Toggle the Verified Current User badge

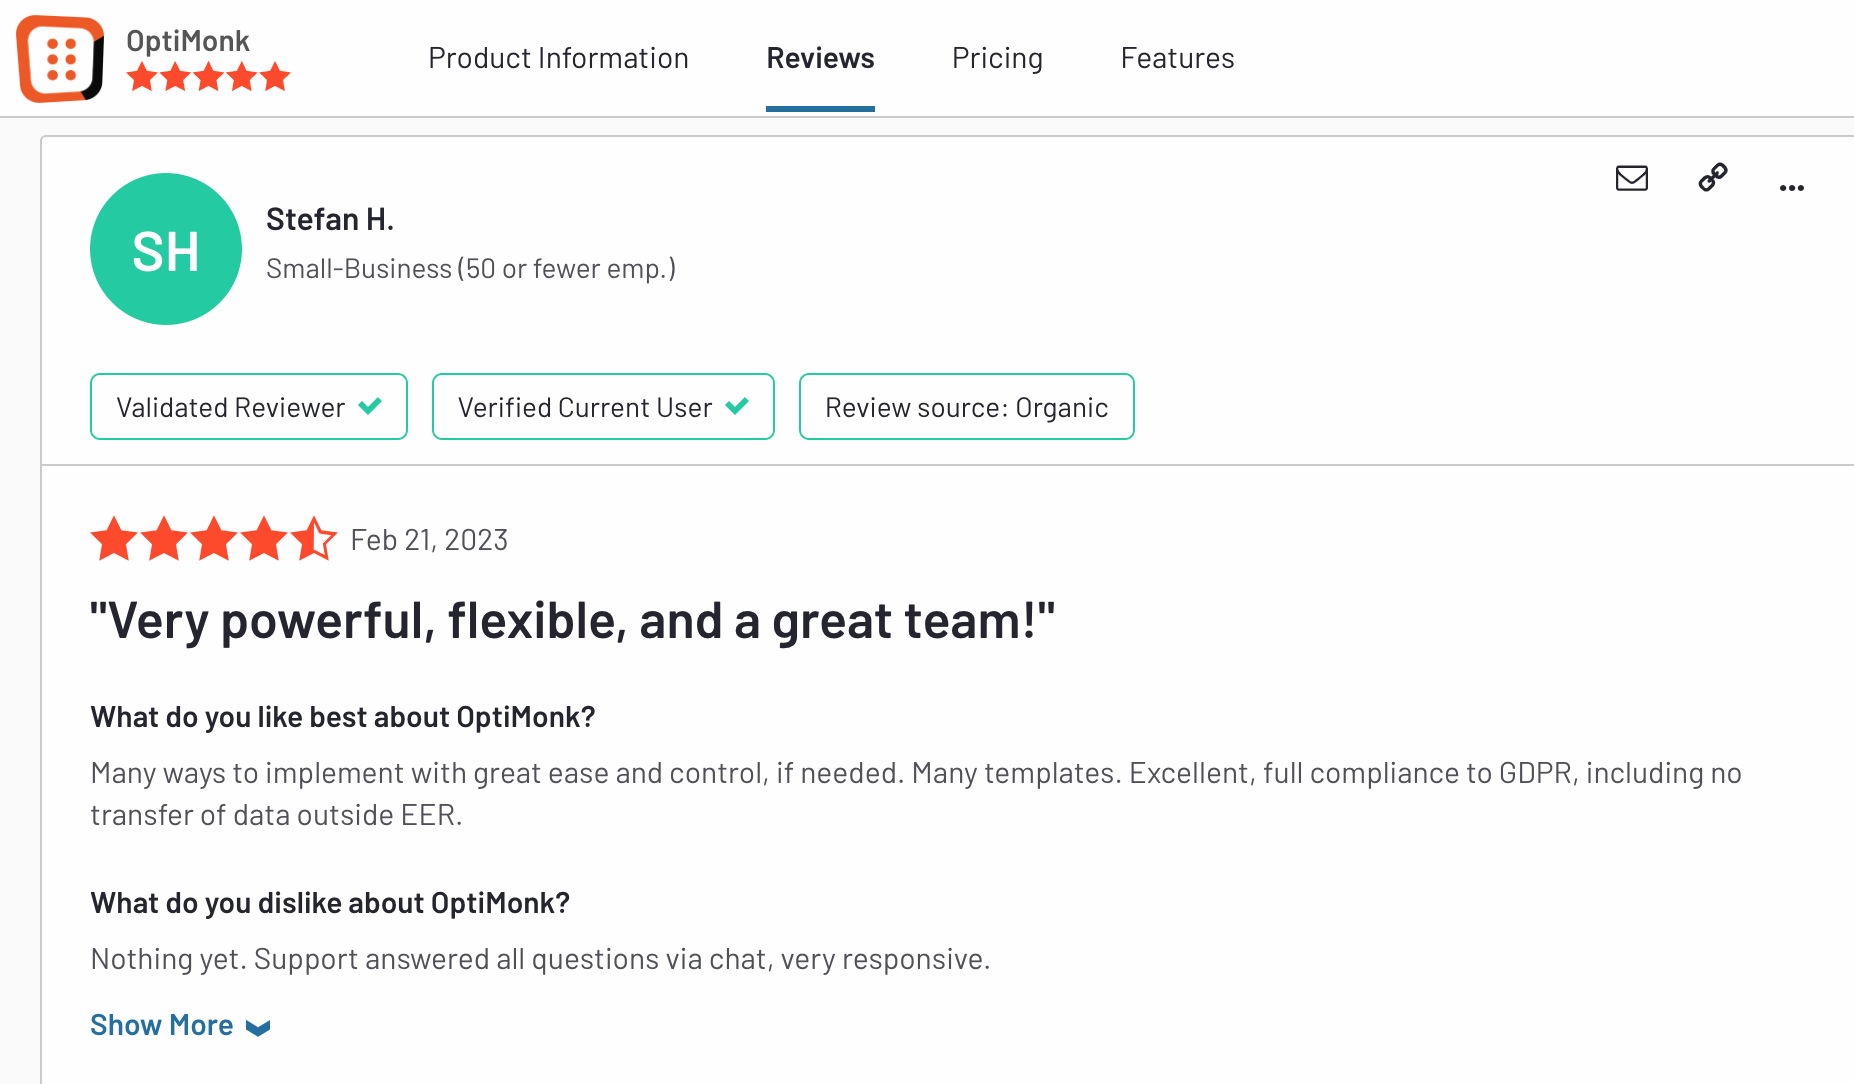tap(602, 406)
